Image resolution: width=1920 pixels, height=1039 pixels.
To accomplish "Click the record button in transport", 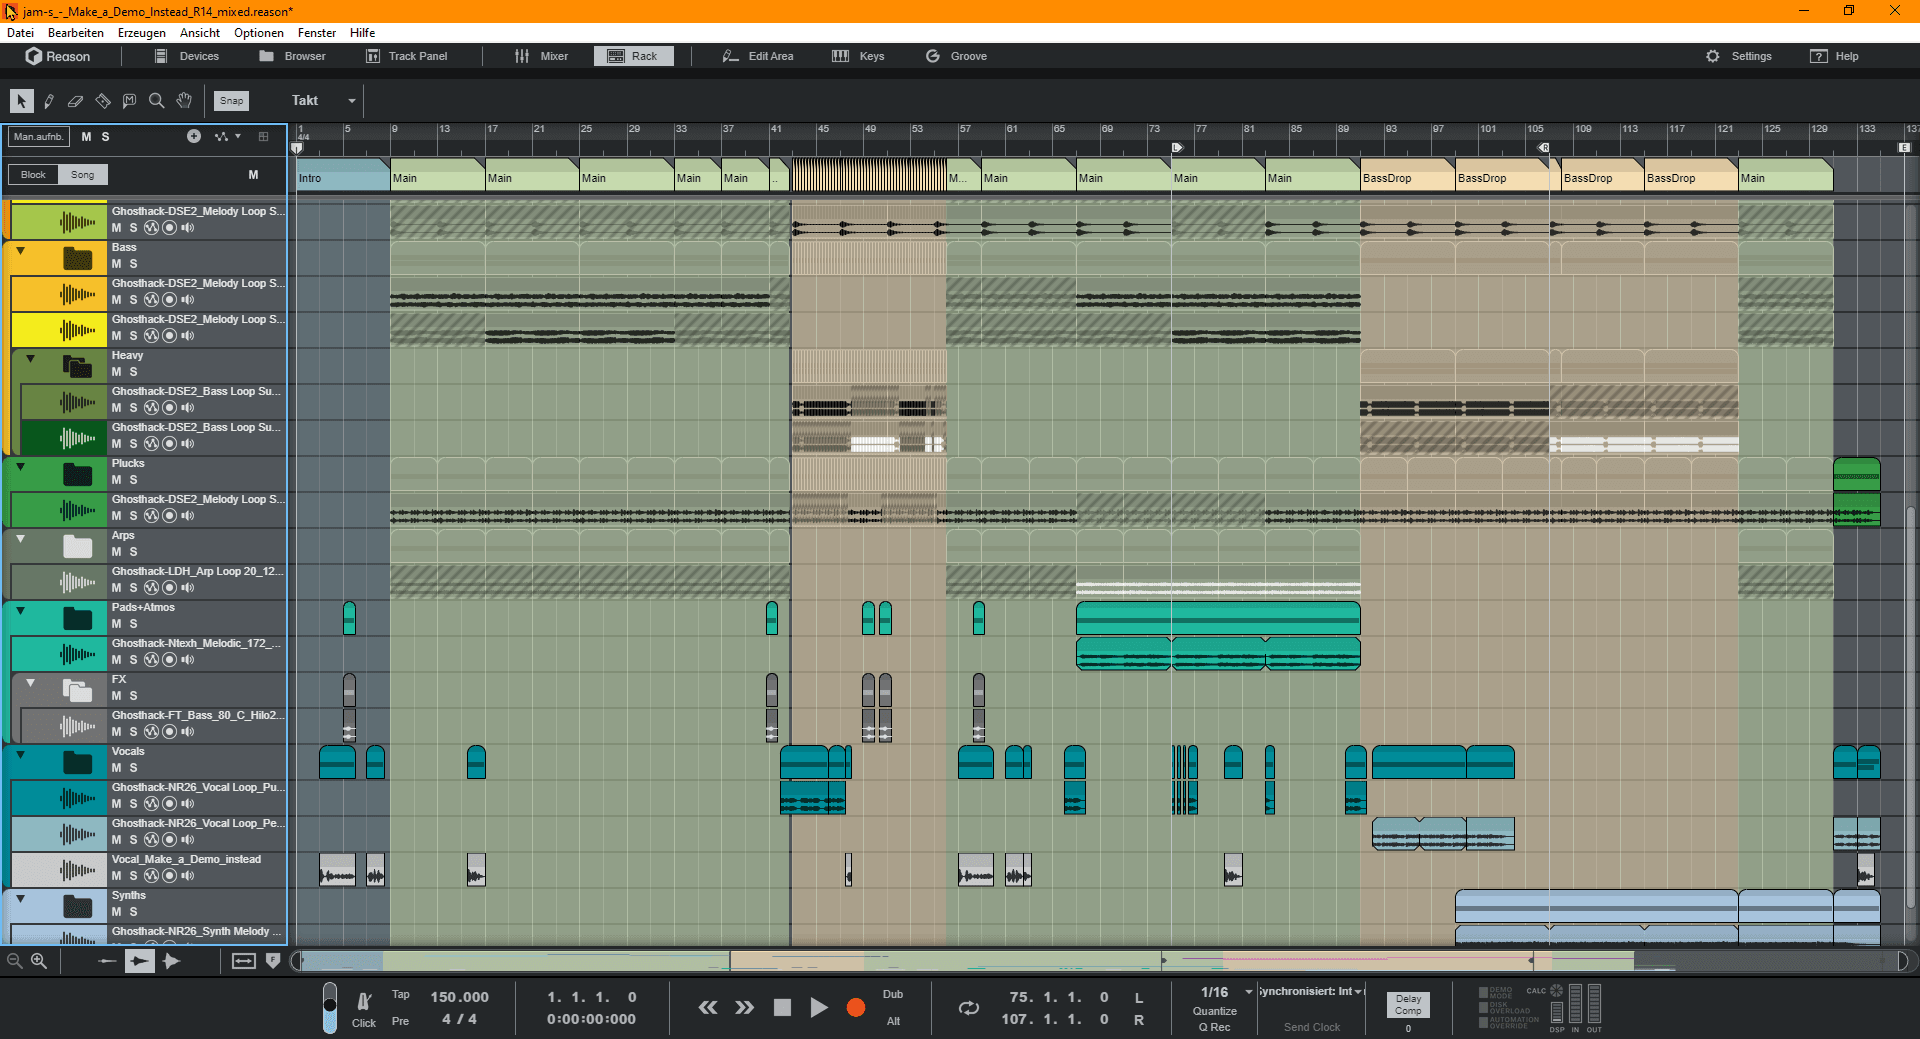I will tap(855, 1008).
